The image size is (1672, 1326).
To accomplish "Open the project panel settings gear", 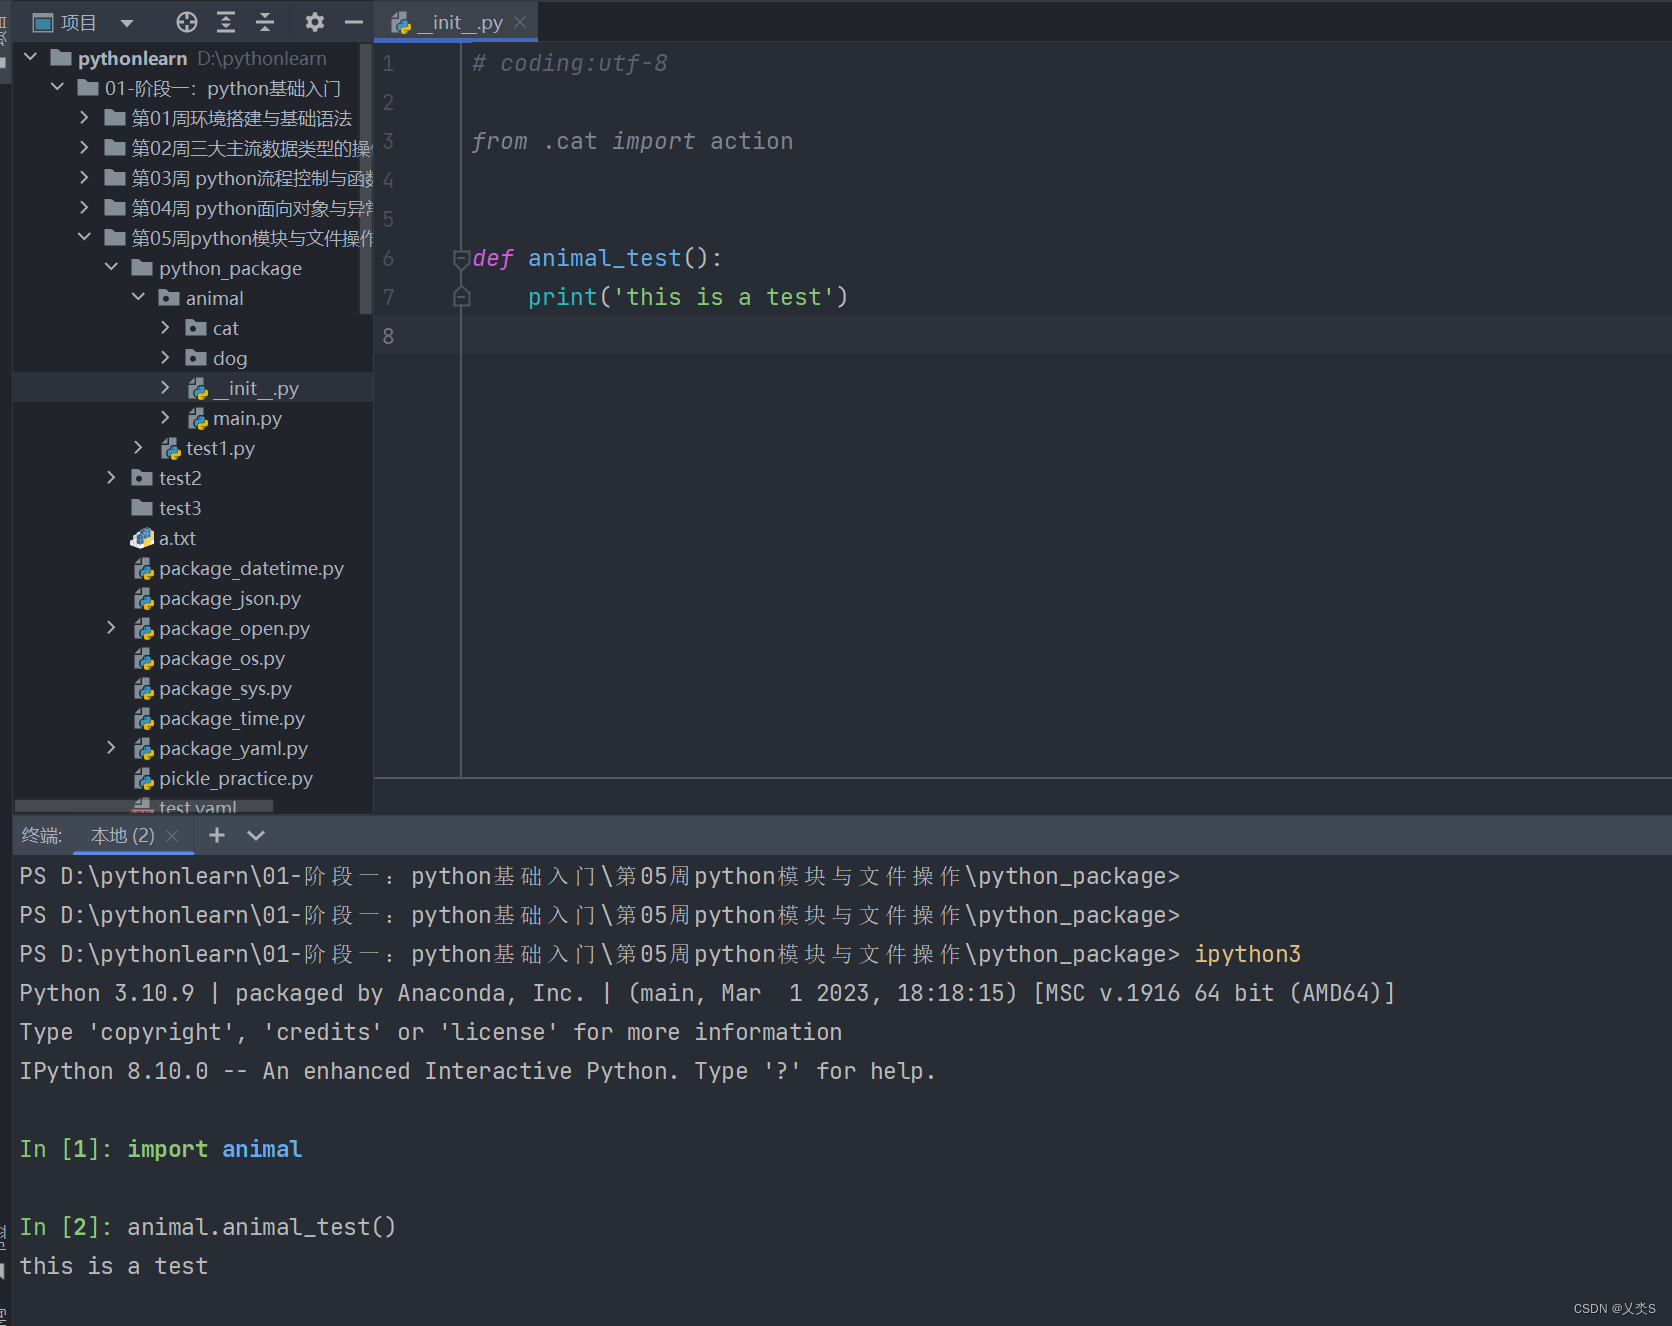I will (x=315, y=22).
